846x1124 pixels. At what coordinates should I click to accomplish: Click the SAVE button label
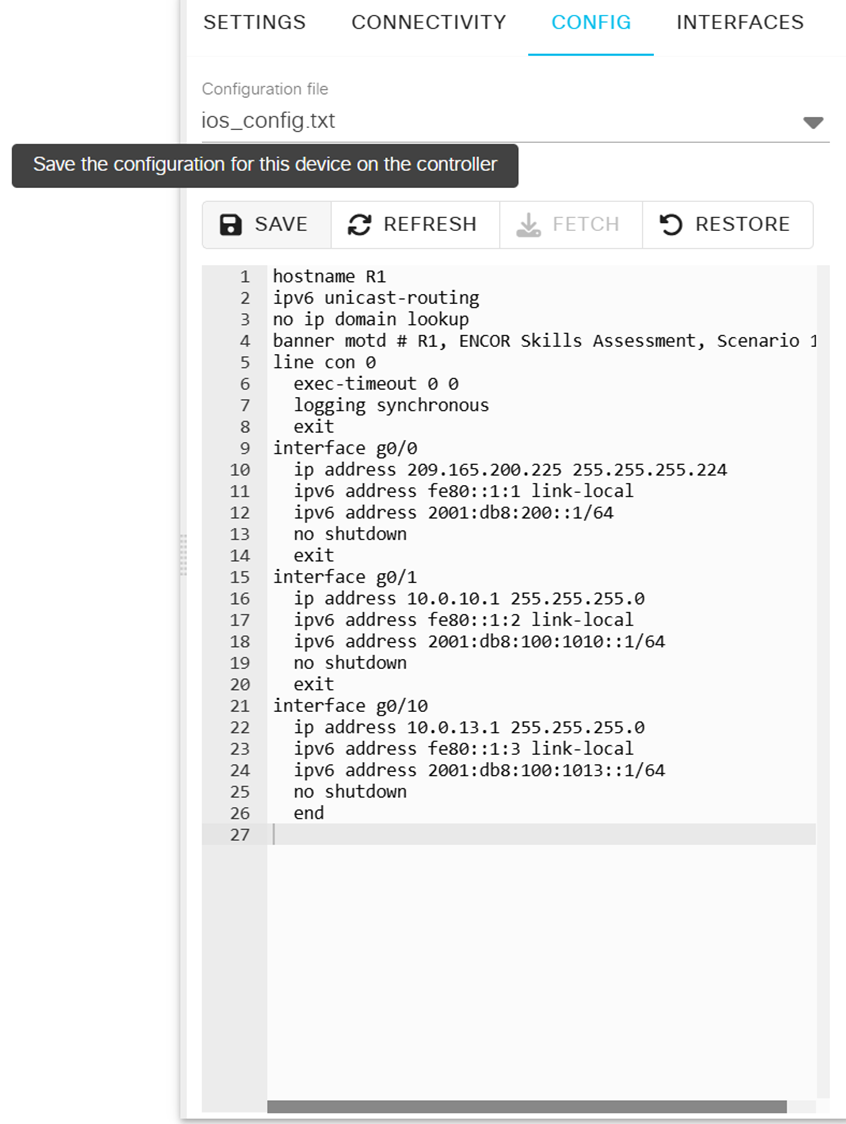(x=281, y=224)
